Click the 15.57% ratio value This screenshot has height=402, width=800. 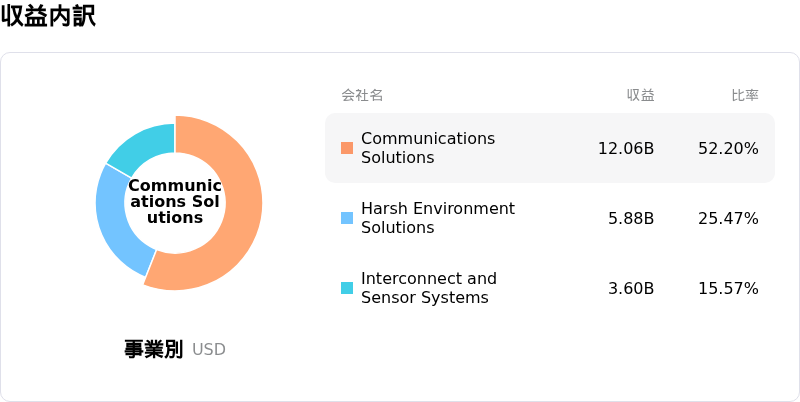[729, 288]
